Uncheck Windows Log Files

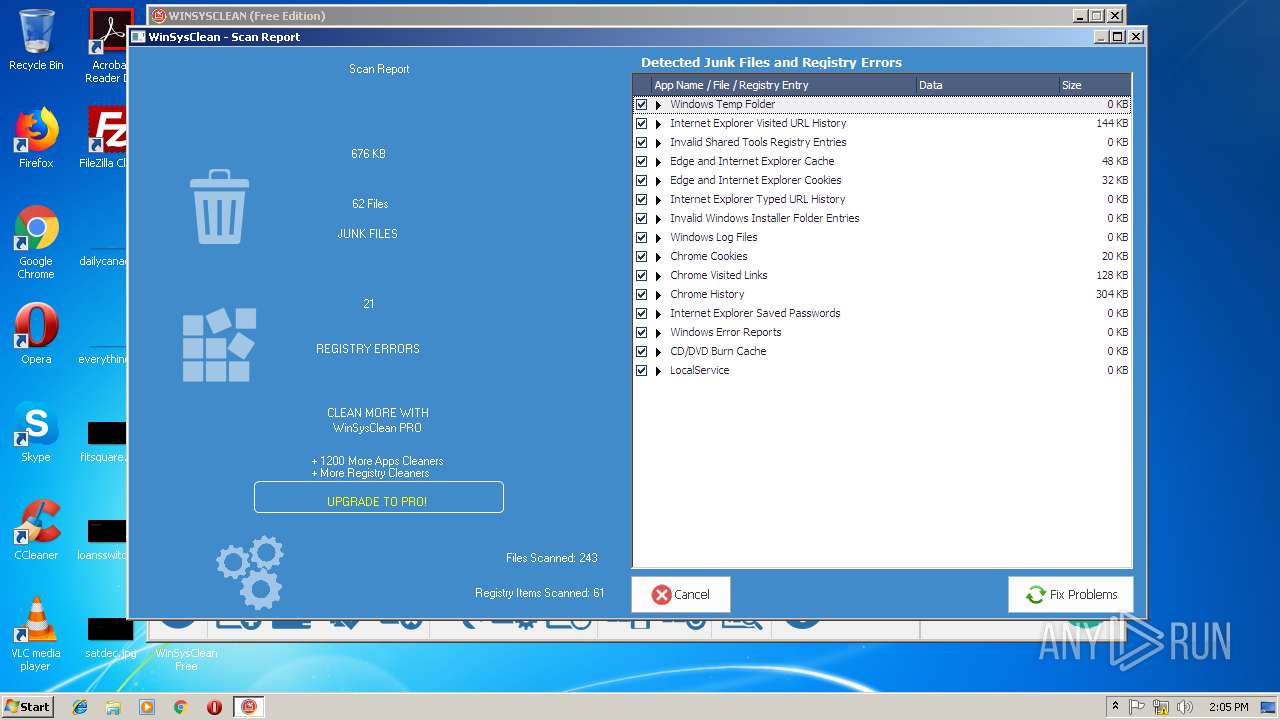642,237
